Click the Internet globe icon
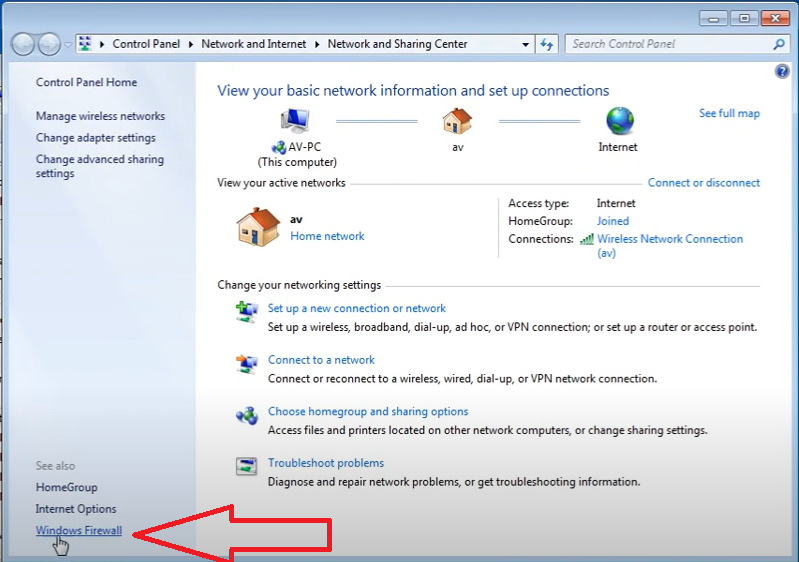 tap(619, 120)
